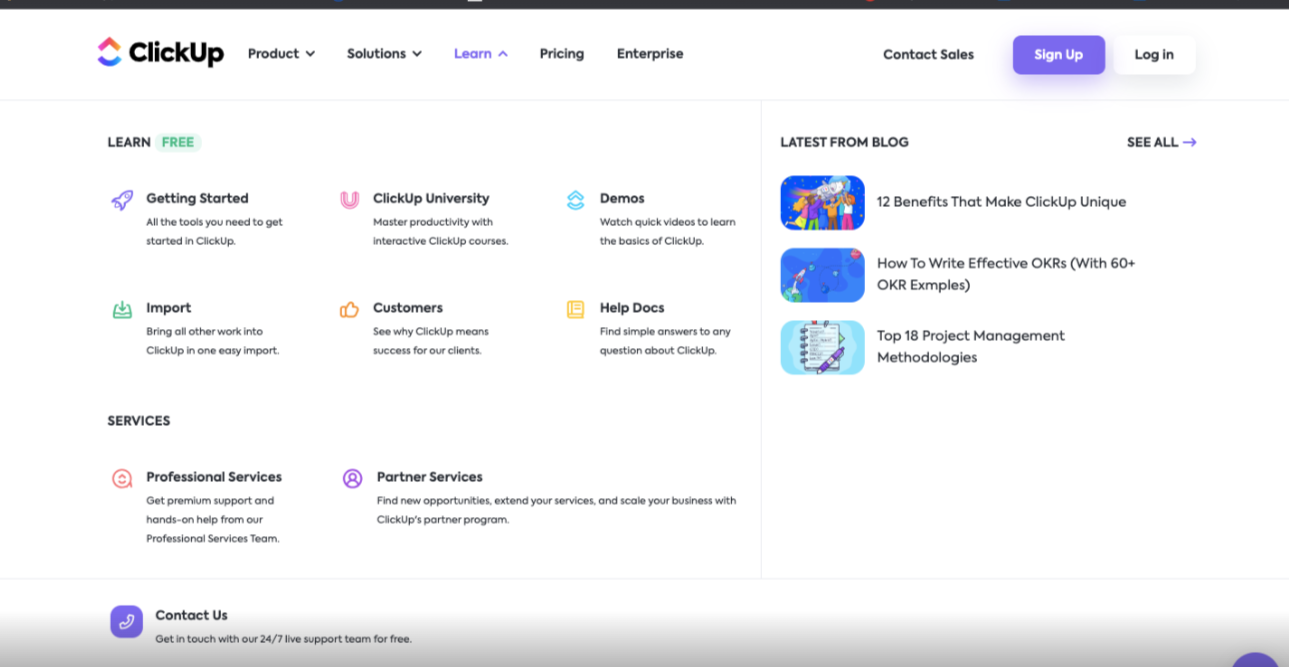This screenshot has height=667, width=1289.
Task: Click the Getting Started rocket icon
Action: pos(122,200)
